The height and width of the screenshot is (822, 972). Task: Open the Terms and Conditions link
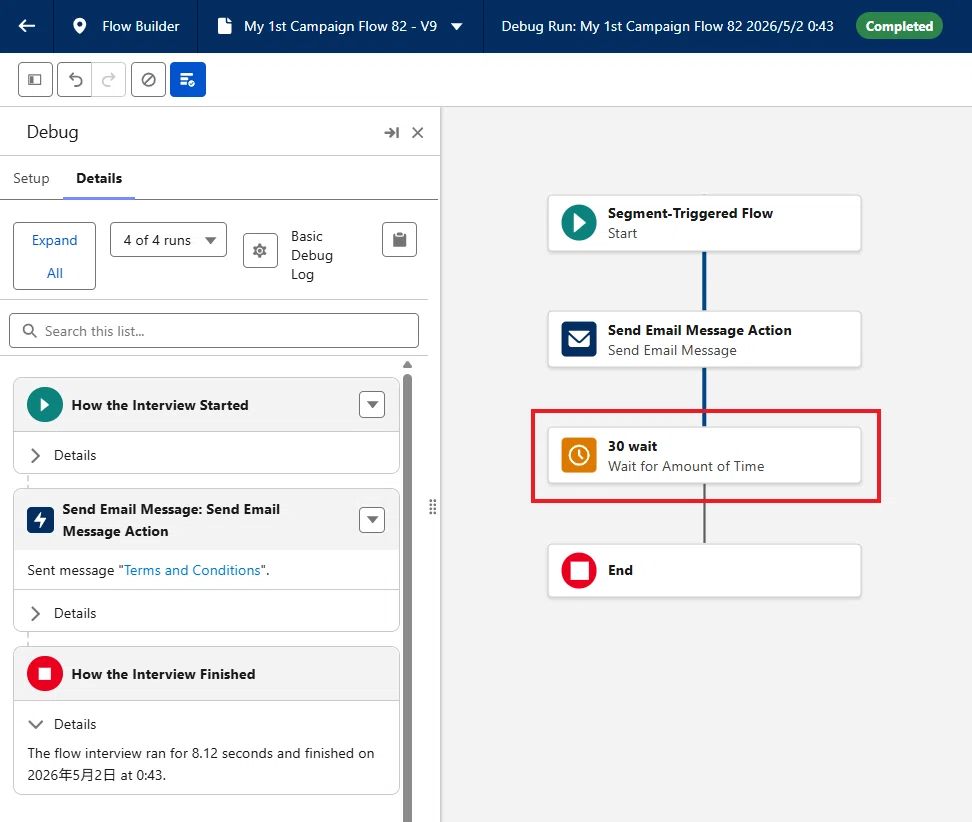[192, 570]
